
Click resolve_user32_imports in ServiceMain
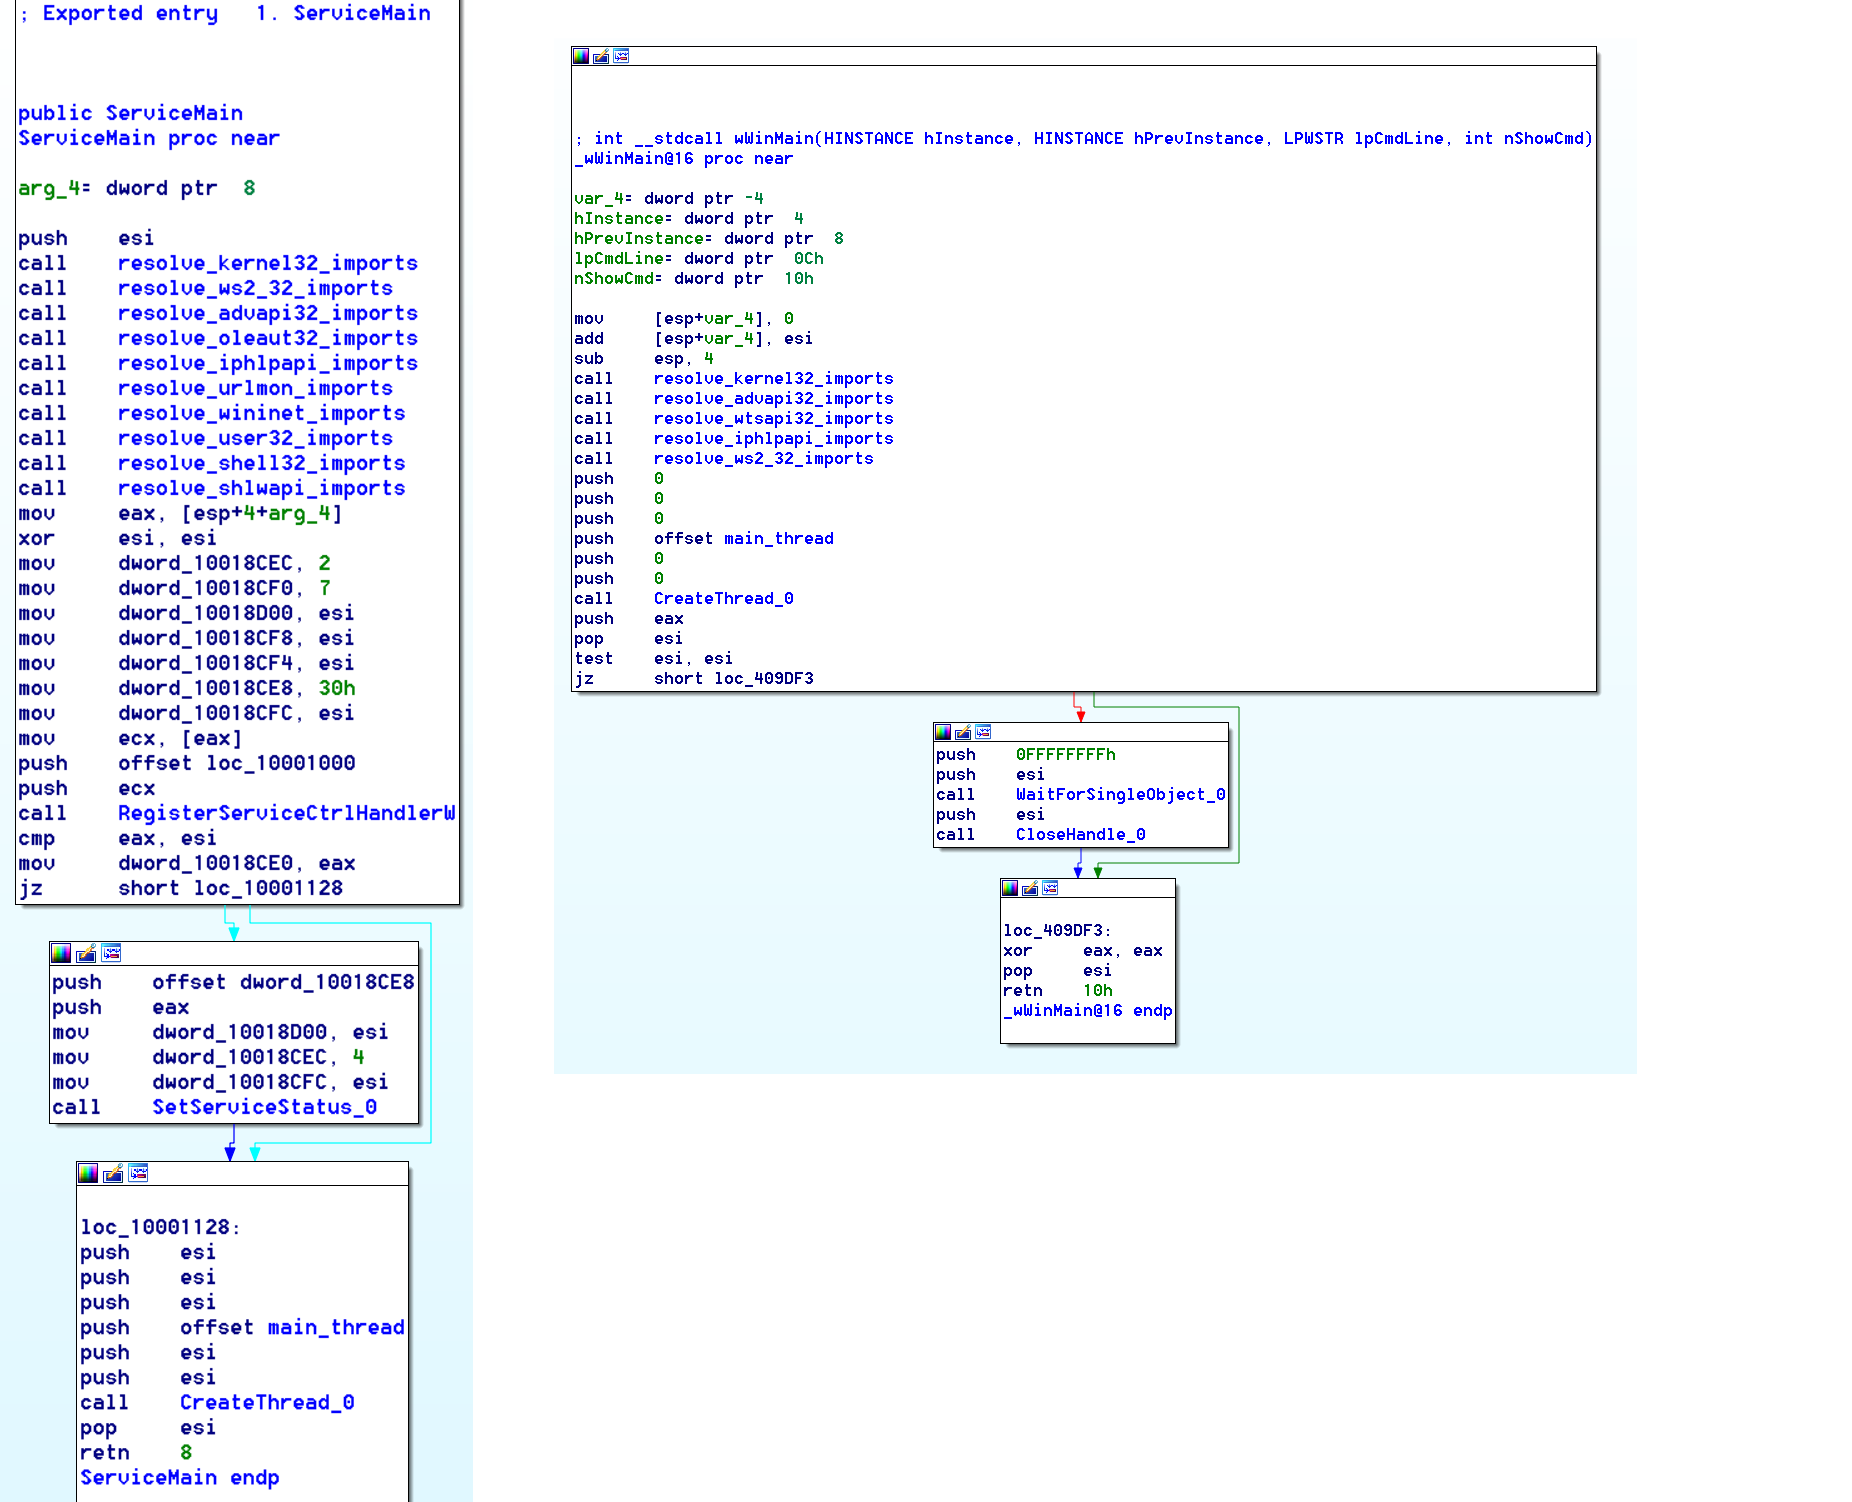coord(255,438)
